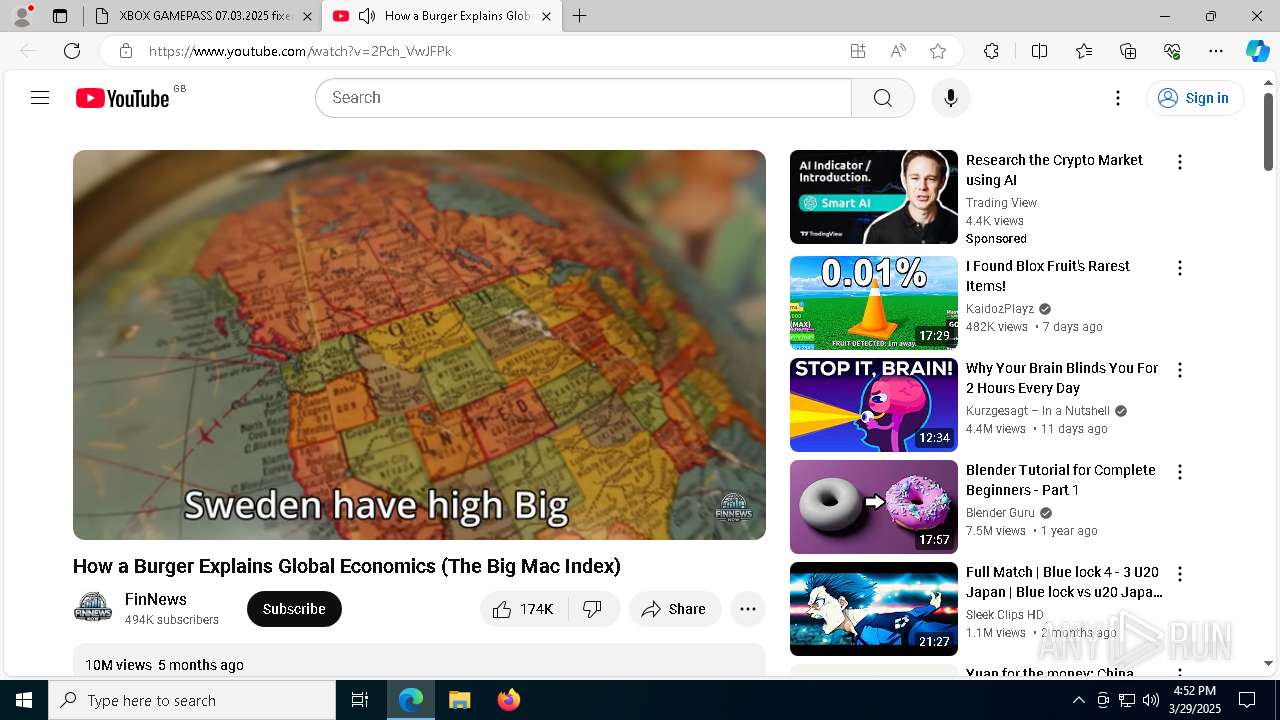Open the FinNews channel name link
This screenshot has height=720, width=1280.
pos(156,599)
